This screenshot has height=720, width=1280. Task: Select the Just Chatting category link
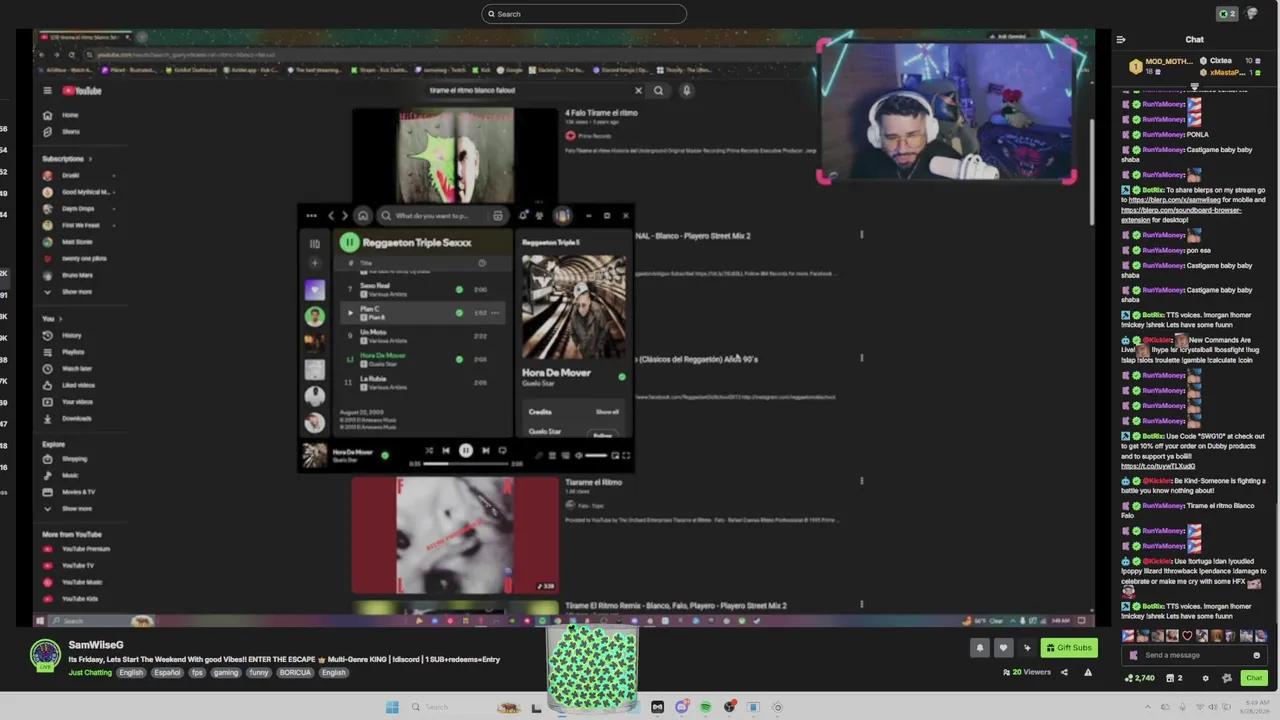click(x=90, y=673)
